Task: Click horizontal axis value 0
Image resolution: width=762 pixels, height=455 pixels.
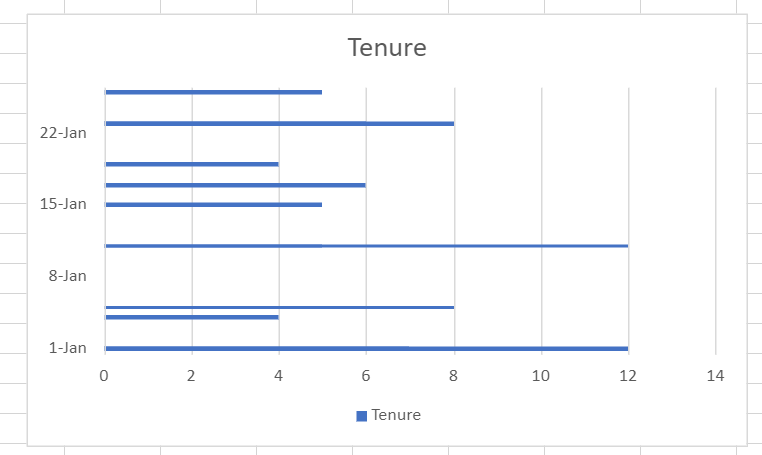Action: pyautogui.click(x=104, y=376)
